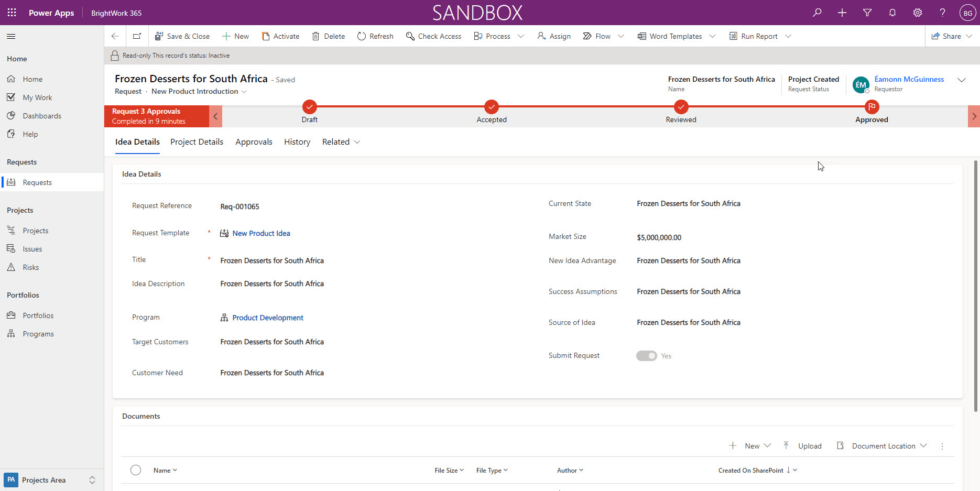Click the Approved stage flag marker
This screenshot has height=491, width=980.
click(x=871, y=106)
